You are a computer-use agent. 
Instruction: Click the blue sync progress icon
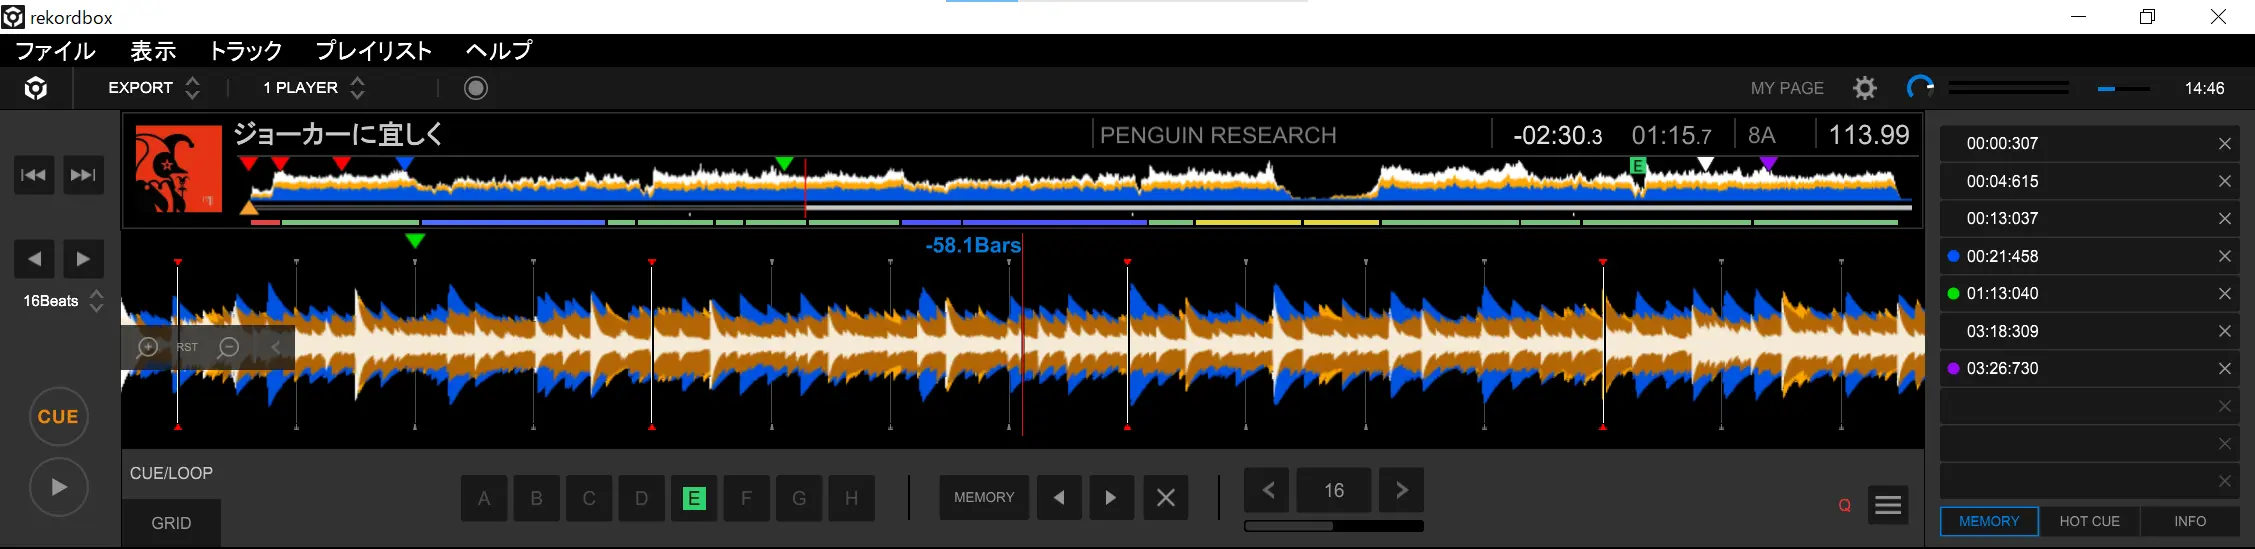pos(1920,88)
